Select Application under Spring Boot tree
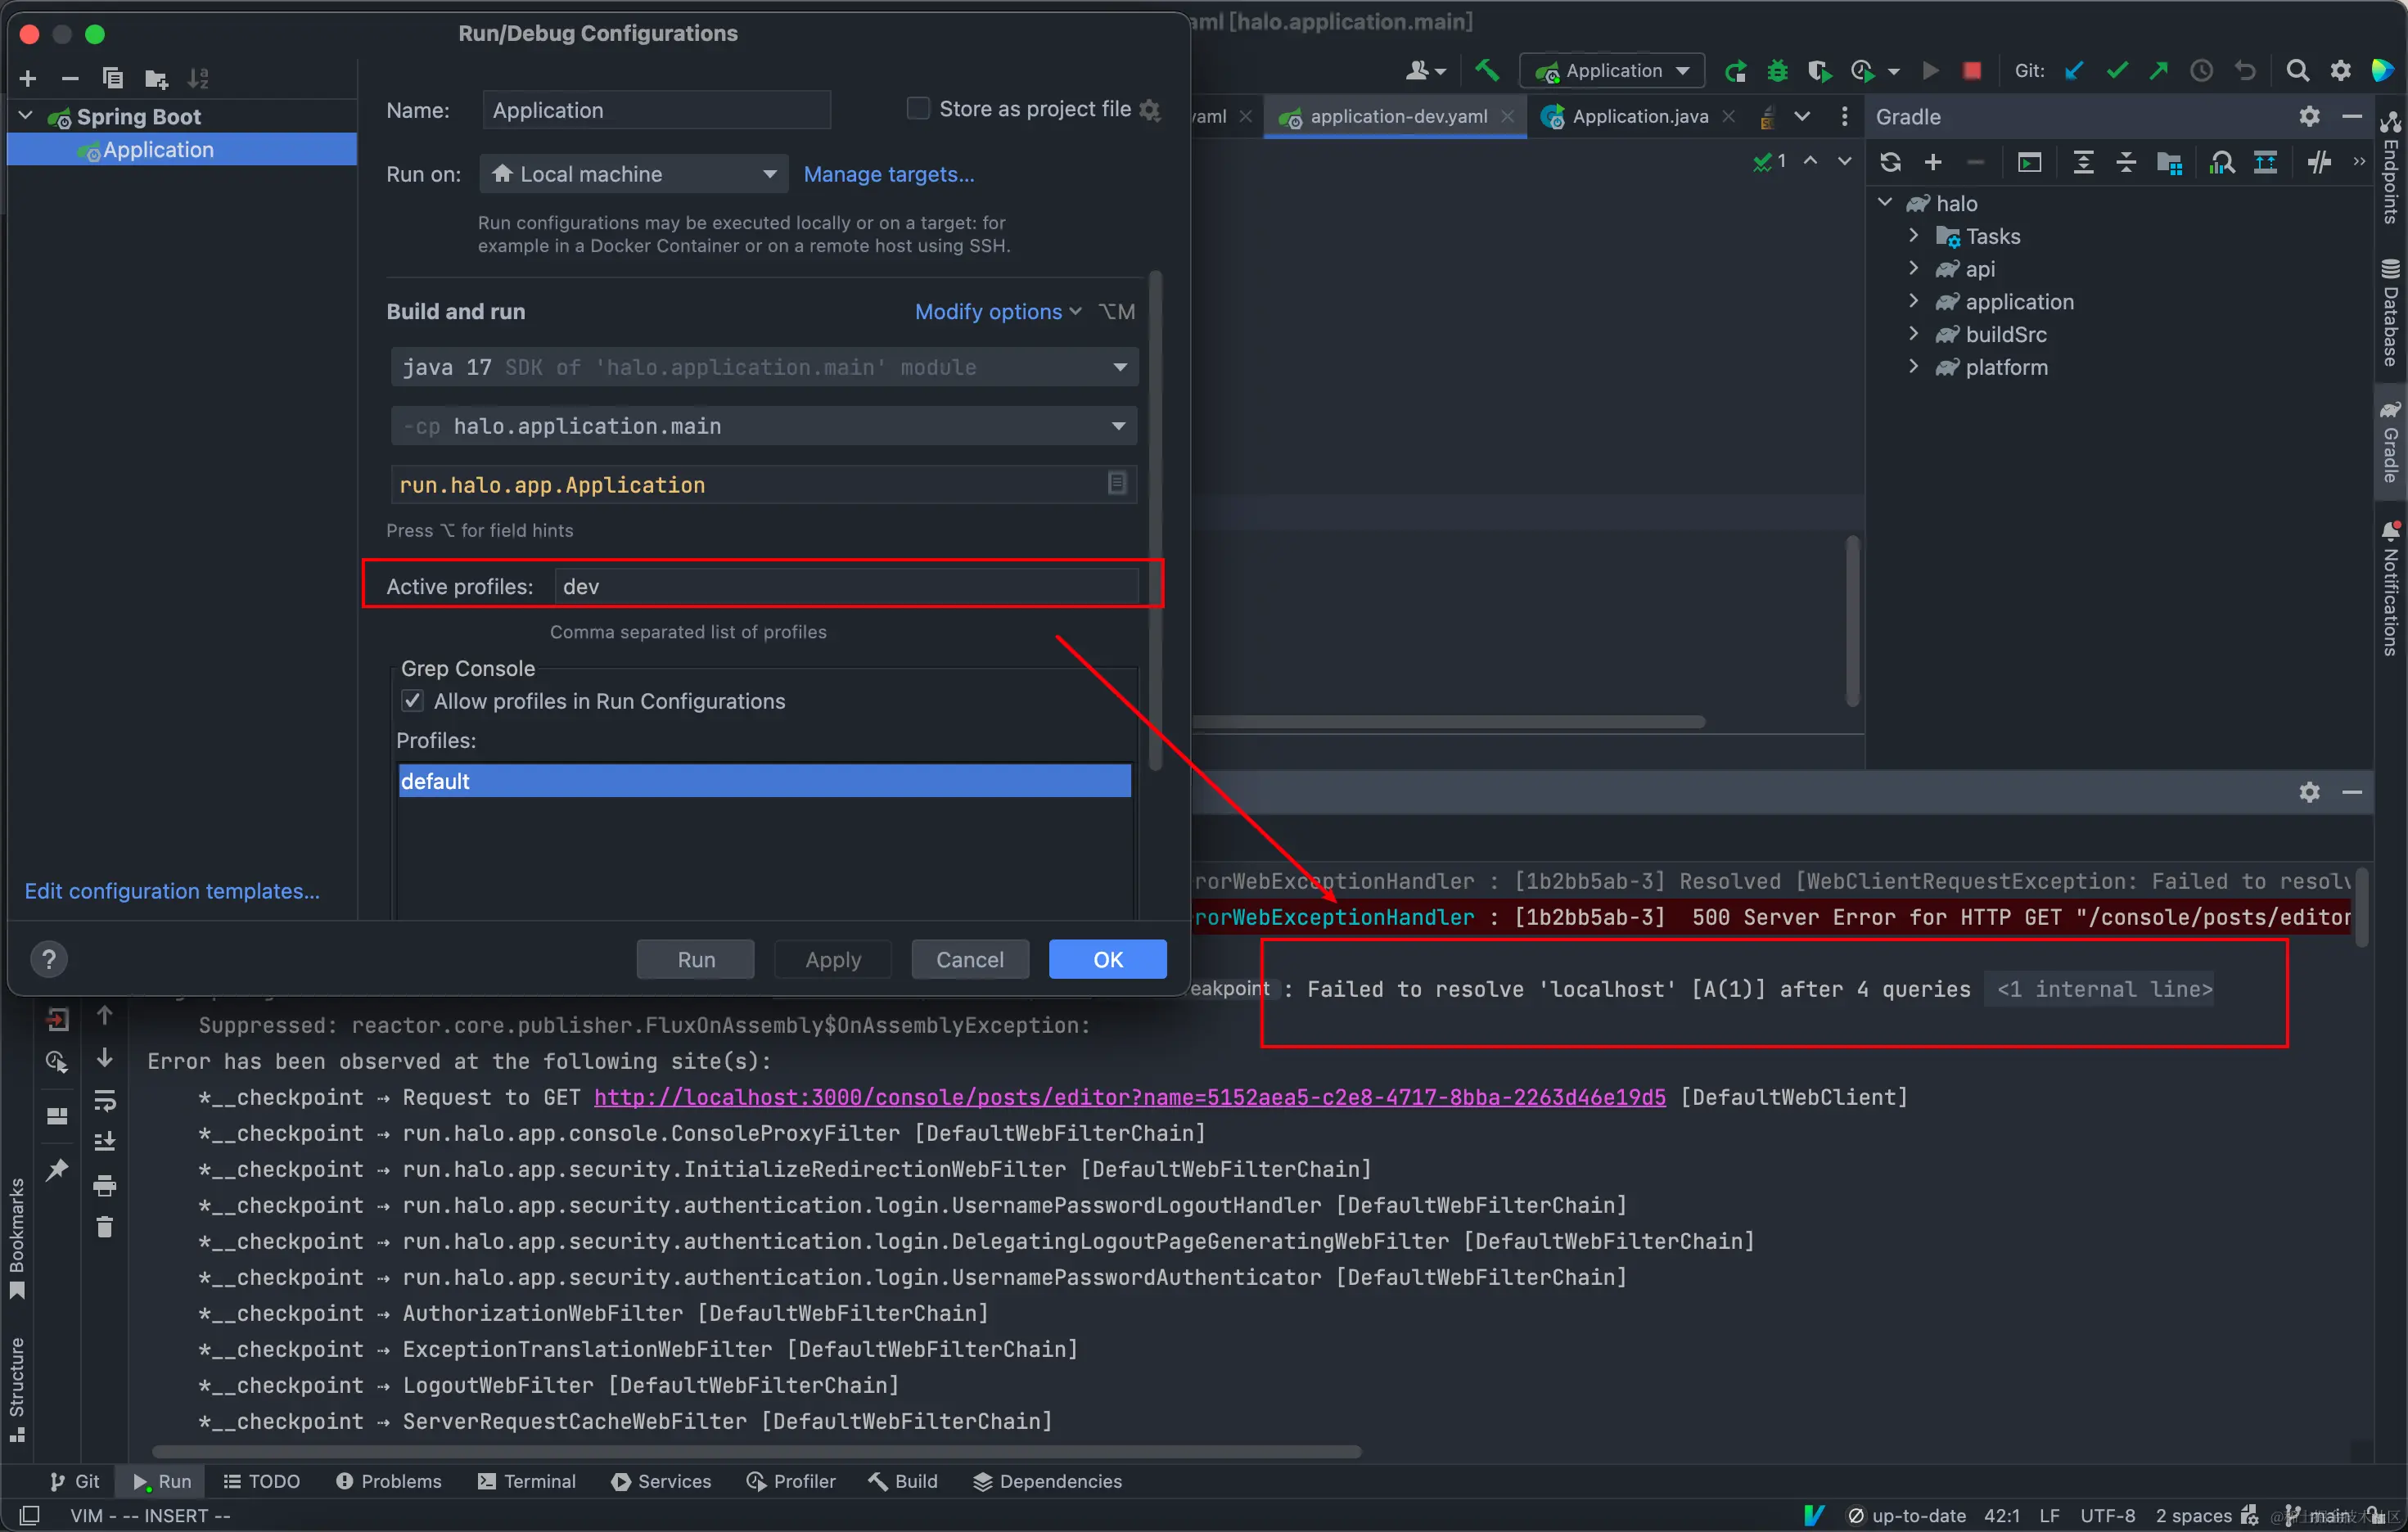The height and width of the screenshot is (1532, 2408). pos(181,150)
